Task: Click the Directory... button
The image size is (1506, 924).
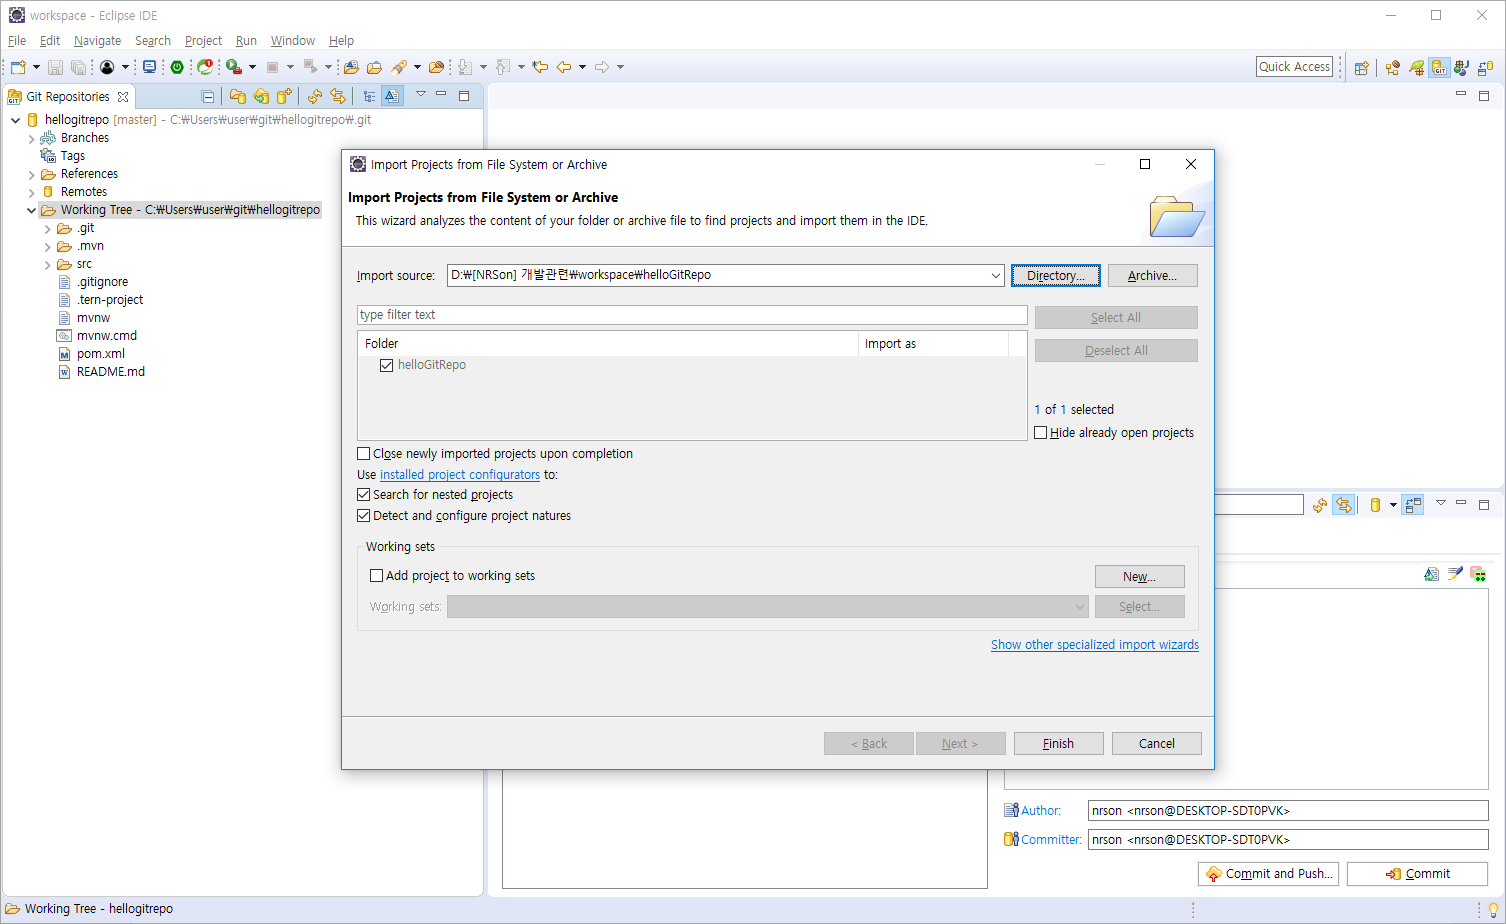Action: [1056, 276]
